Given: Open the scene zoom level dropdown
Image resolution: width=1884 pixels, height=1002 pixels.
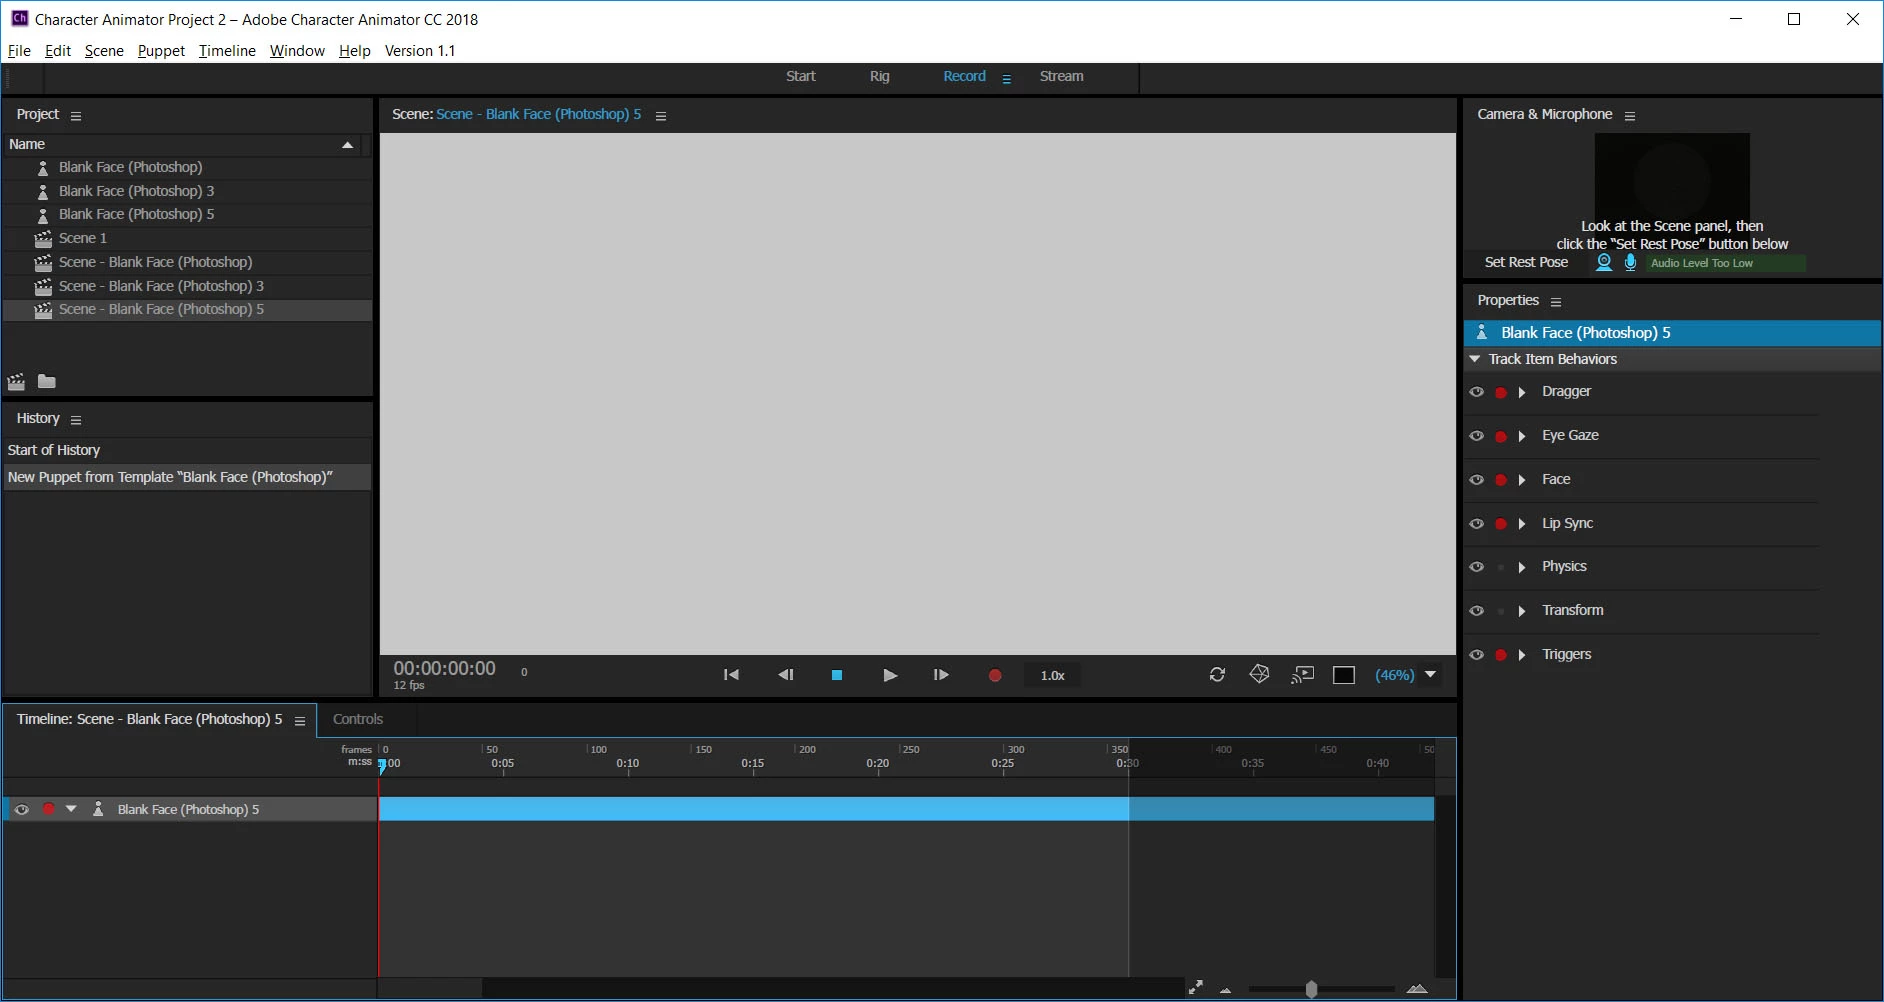Looking at the screenshot, I should (x=1431, y=675).
